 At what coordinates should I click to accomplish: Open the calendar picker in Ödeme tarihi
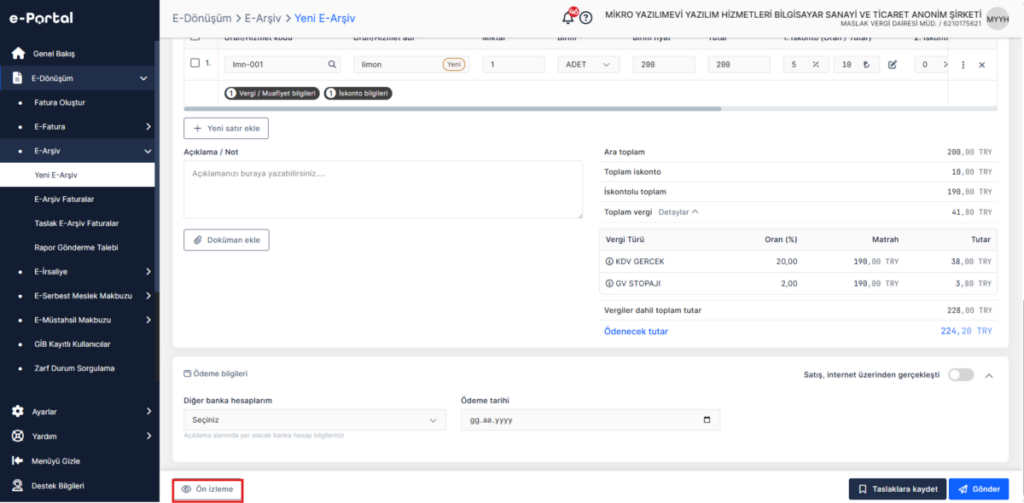click(707, 420)
